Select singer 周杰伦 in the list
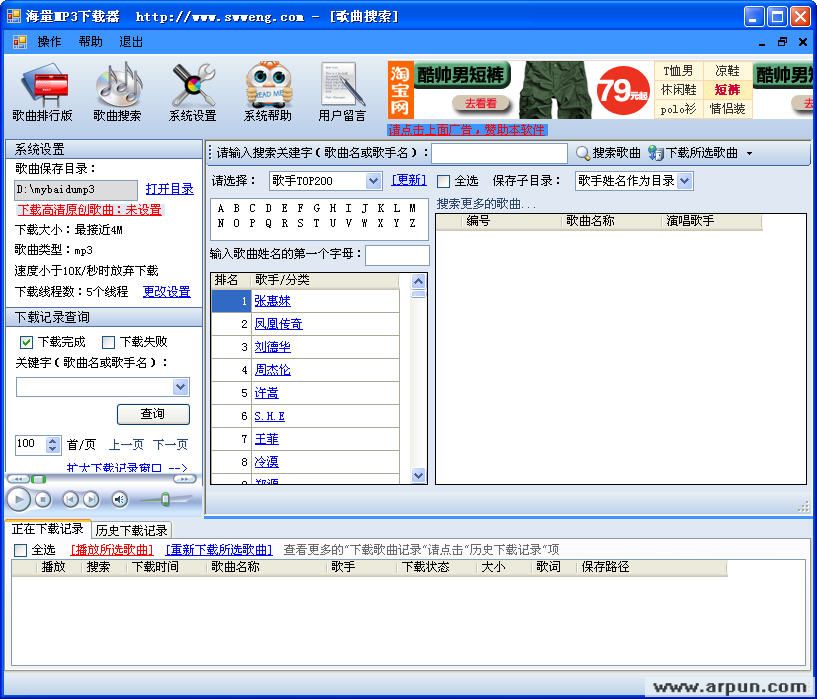This screenshot has width=817, height=699. coord(273,370)
